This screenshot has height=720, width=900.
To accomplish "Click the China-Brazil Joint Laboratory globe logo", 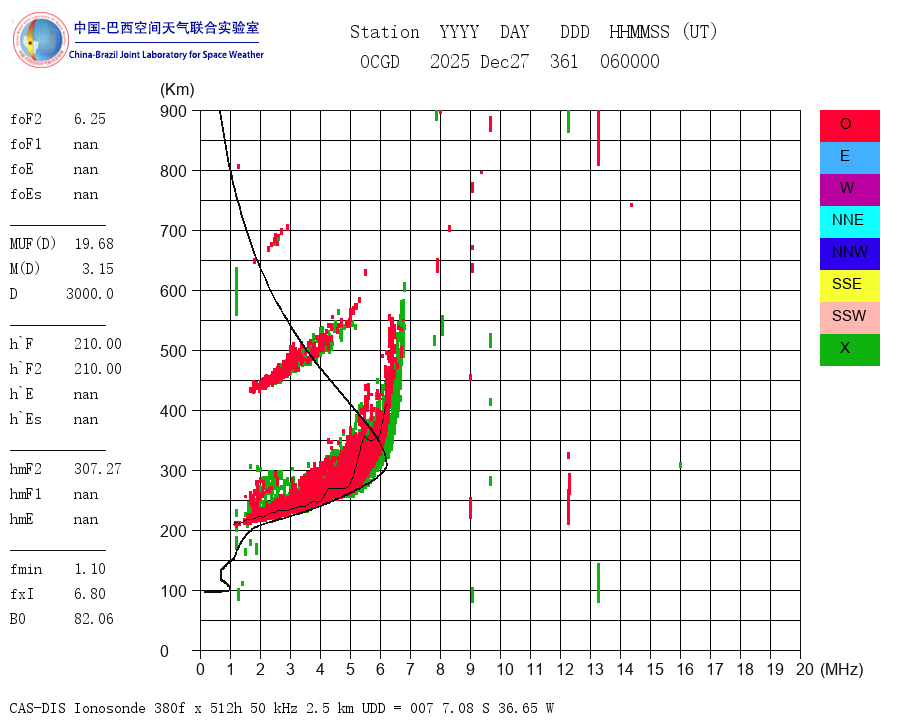I will click(40, 40).
